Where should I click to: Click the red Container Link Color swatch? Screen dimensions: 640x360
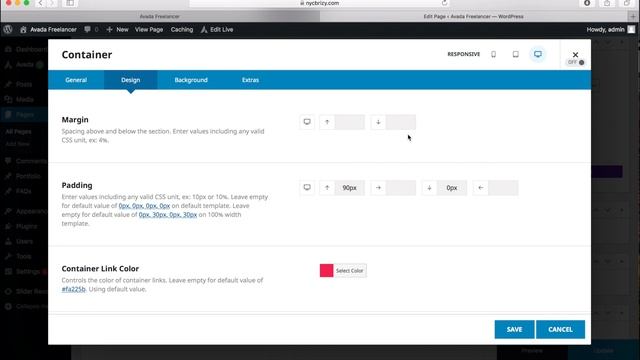(x=327, y=271)
